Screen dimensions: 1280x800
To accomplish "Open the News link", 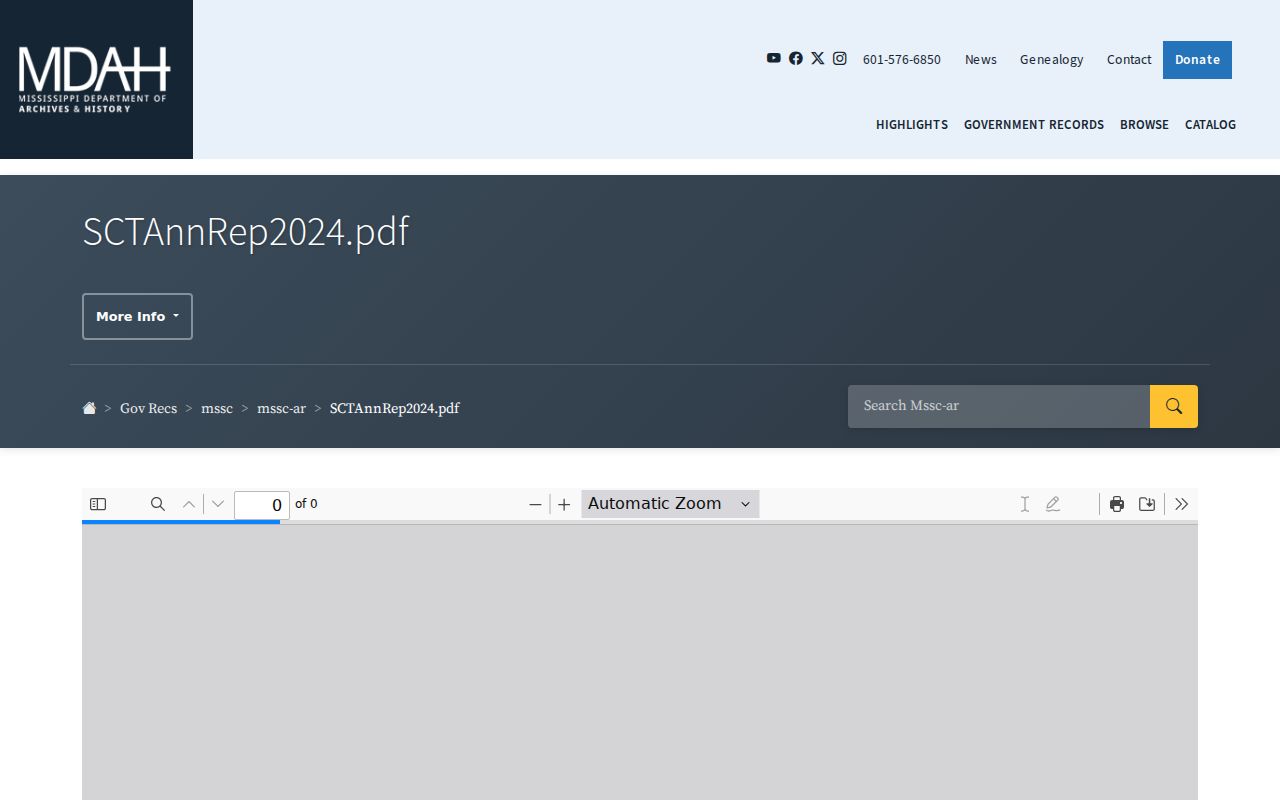I will tap(981, 59).
